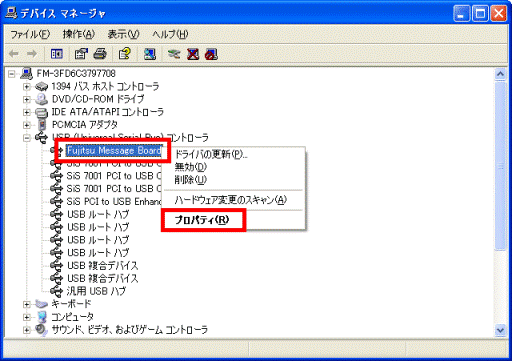Open the 操作(A) menu
The image size is (512, 361).
click(x=79, y=34)
